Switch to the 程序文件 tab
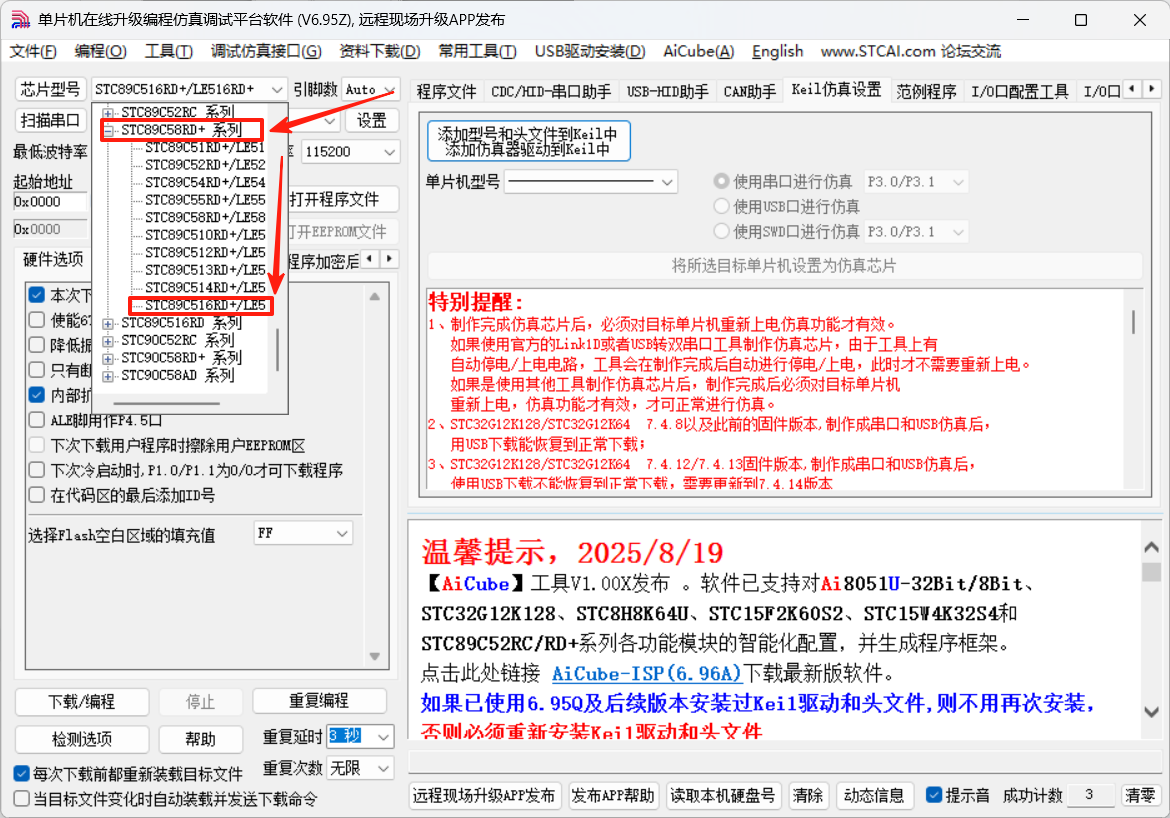The width and height of the screenshot is (1170, 818). click(x=446, y=91)
